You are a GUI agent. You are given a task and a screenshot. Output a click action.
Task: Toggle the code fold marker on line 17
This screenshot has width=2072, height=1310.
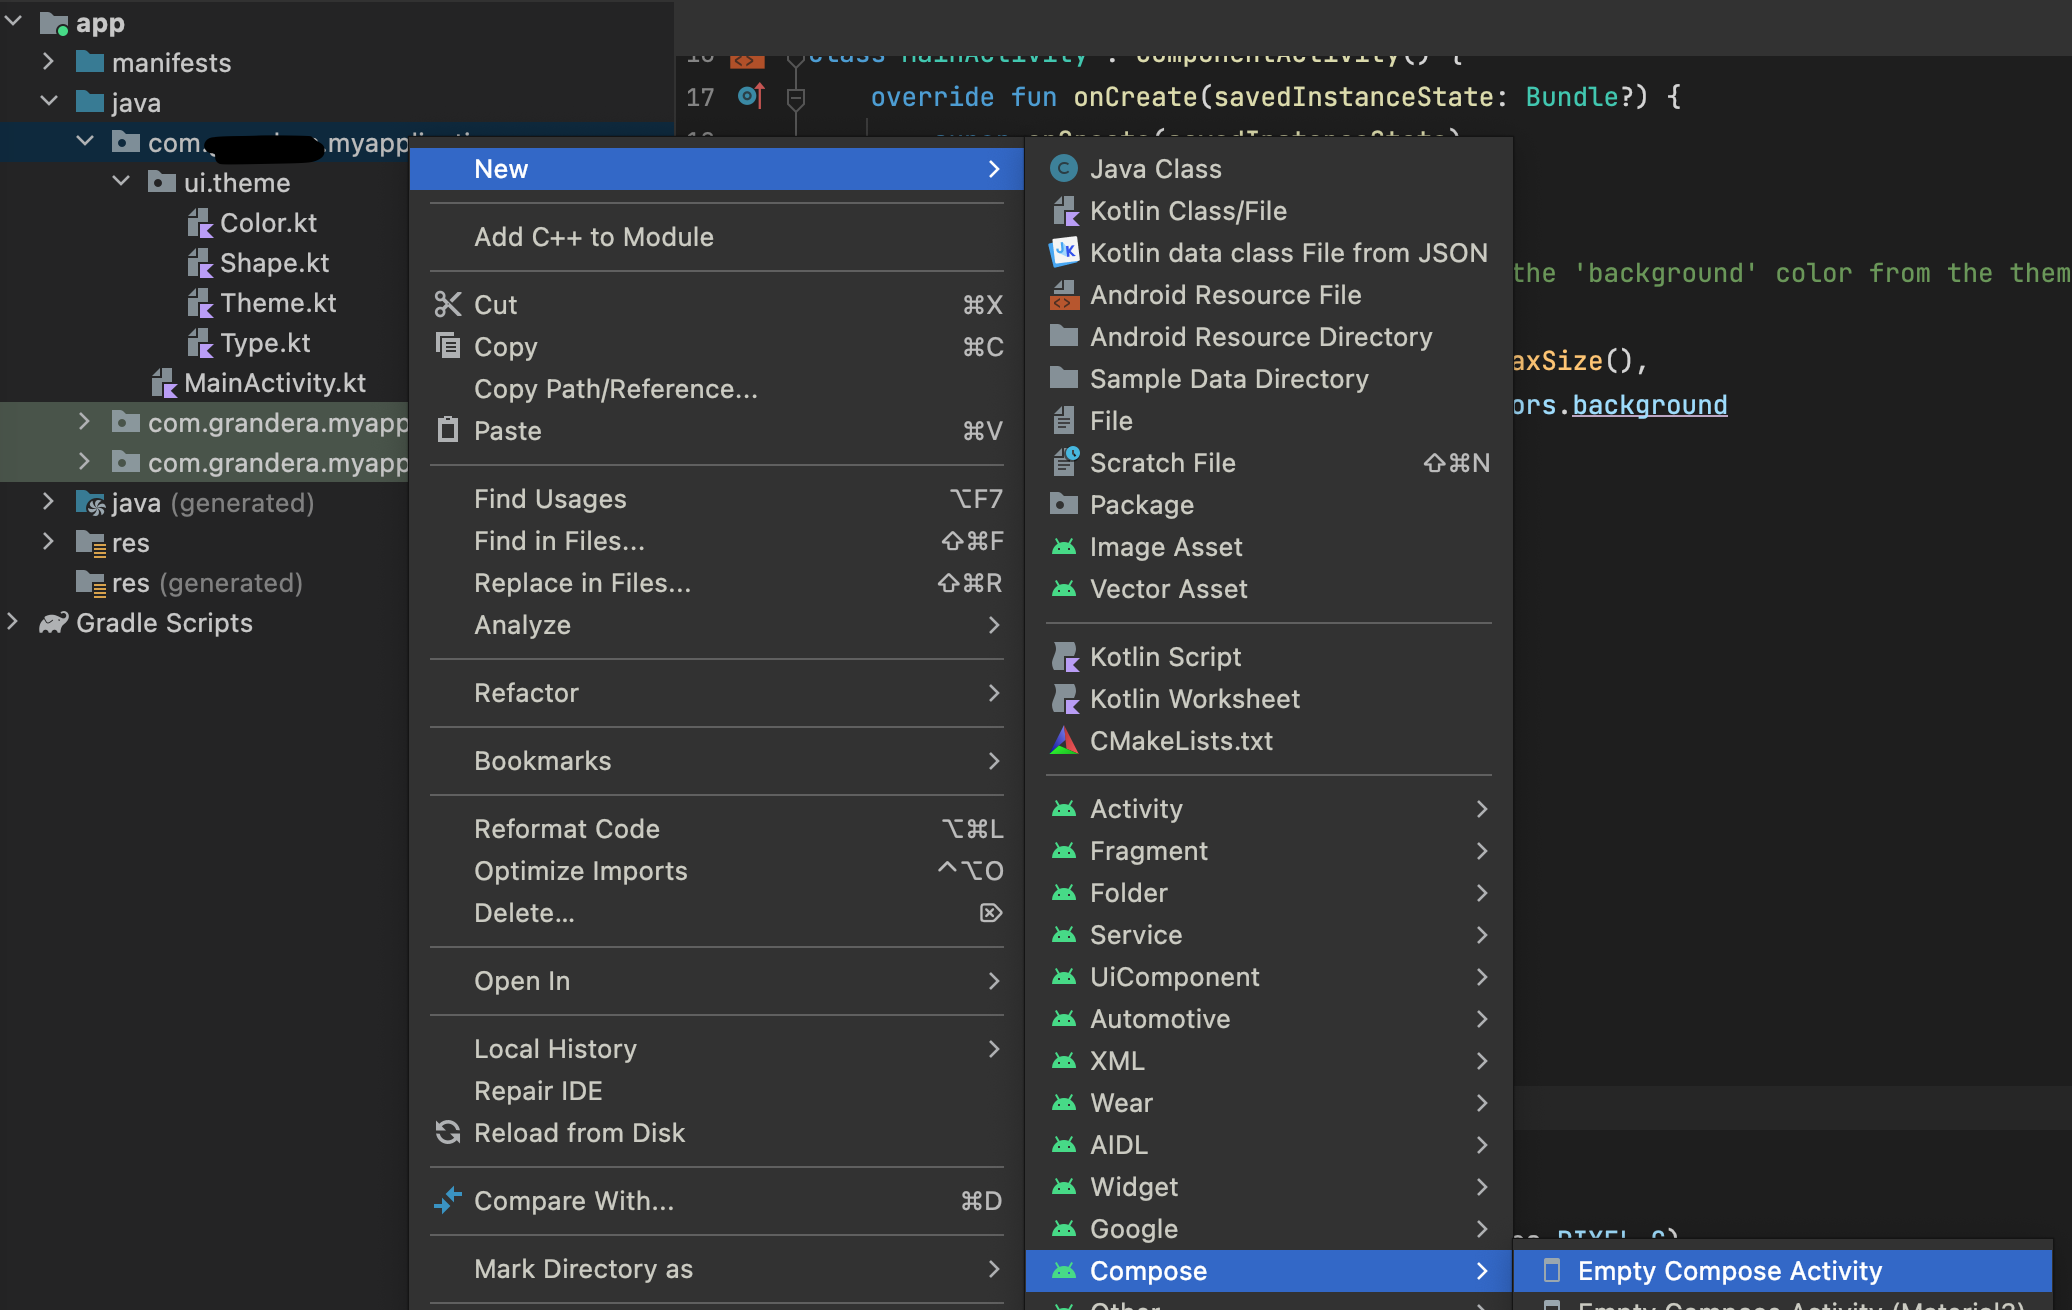coord(796,98)
